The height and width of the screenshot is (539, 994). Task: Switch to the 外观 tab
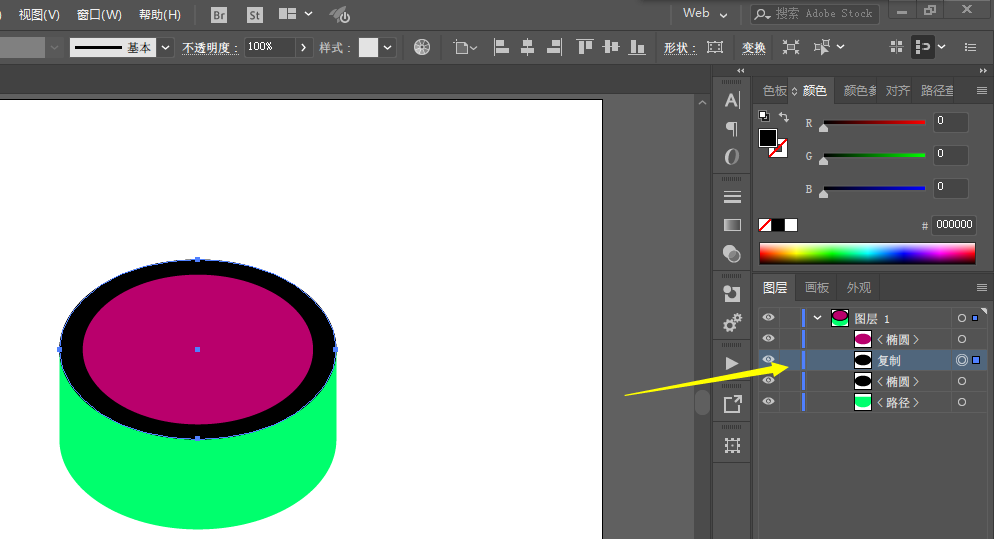click(858, 288)
